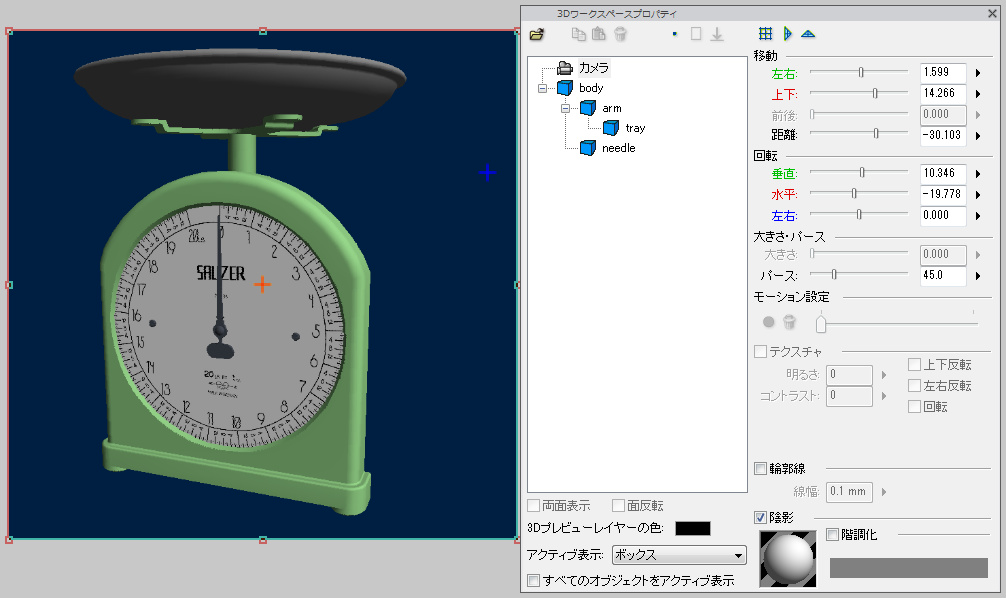Click the shading sphere light preview
Screen dimensions: 1006x598
coord(787,556)
